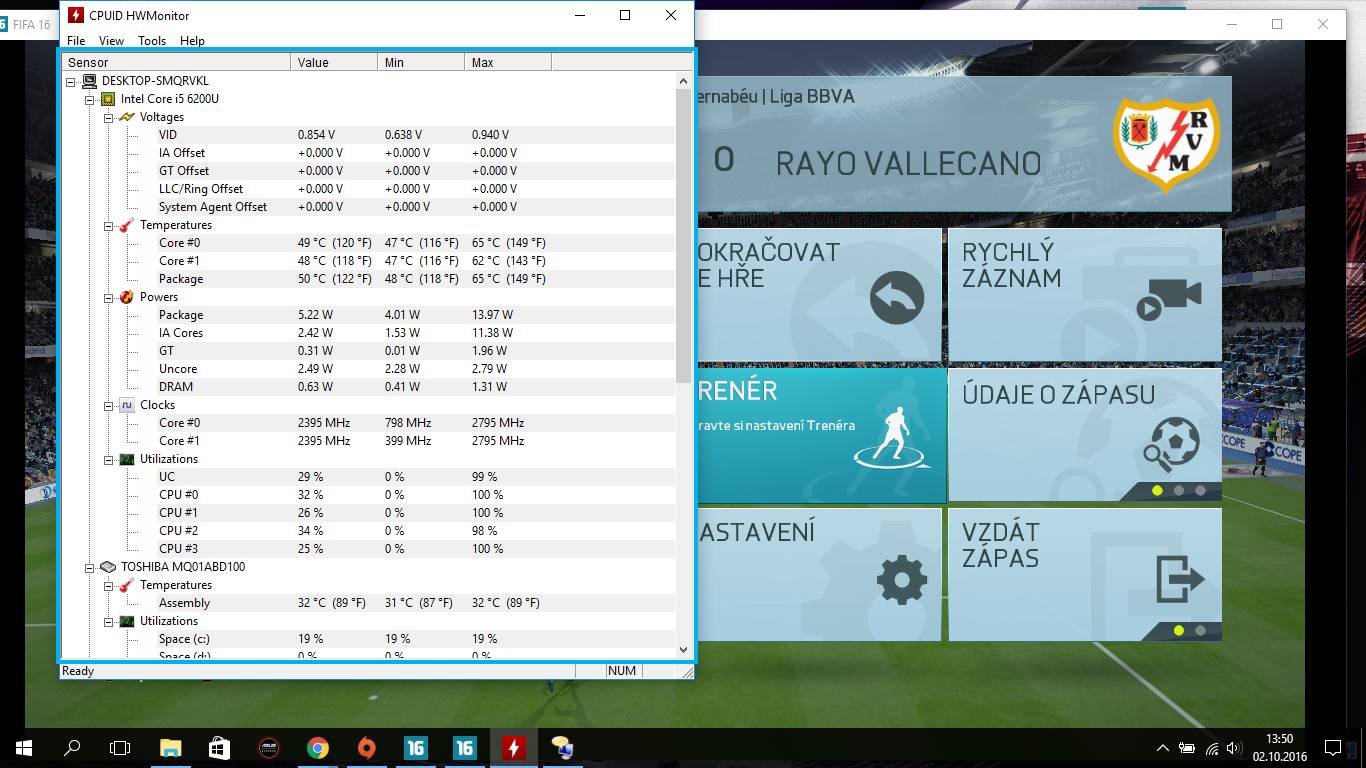
Task: Select the VZDÁT ZÁPAS tile
Action: (1085, 575)
